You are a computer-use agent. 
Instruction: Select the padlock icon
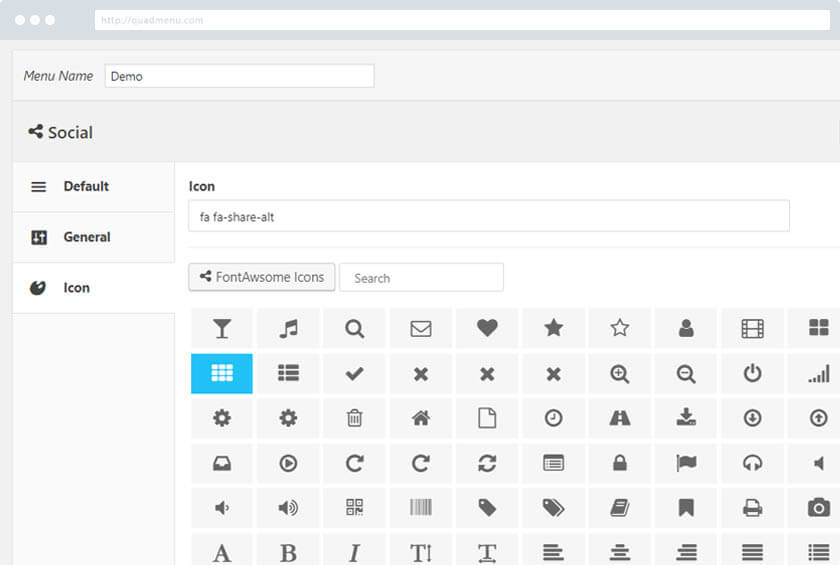point(620,463)
